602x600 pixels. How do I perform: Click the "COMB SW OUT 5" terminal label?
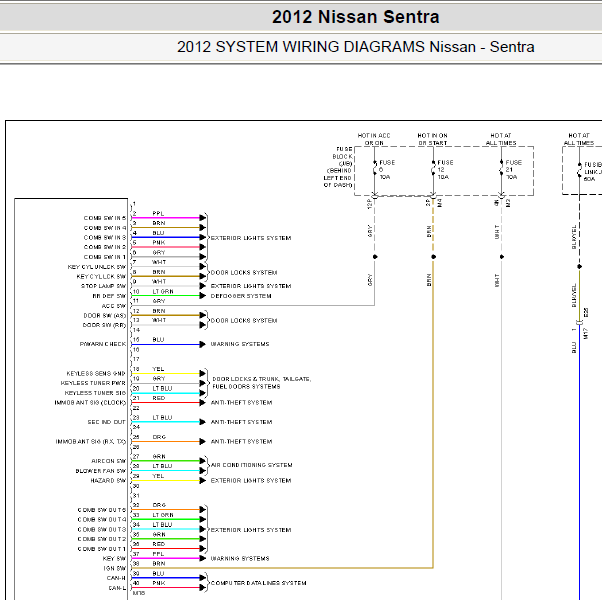coord(102,510)
